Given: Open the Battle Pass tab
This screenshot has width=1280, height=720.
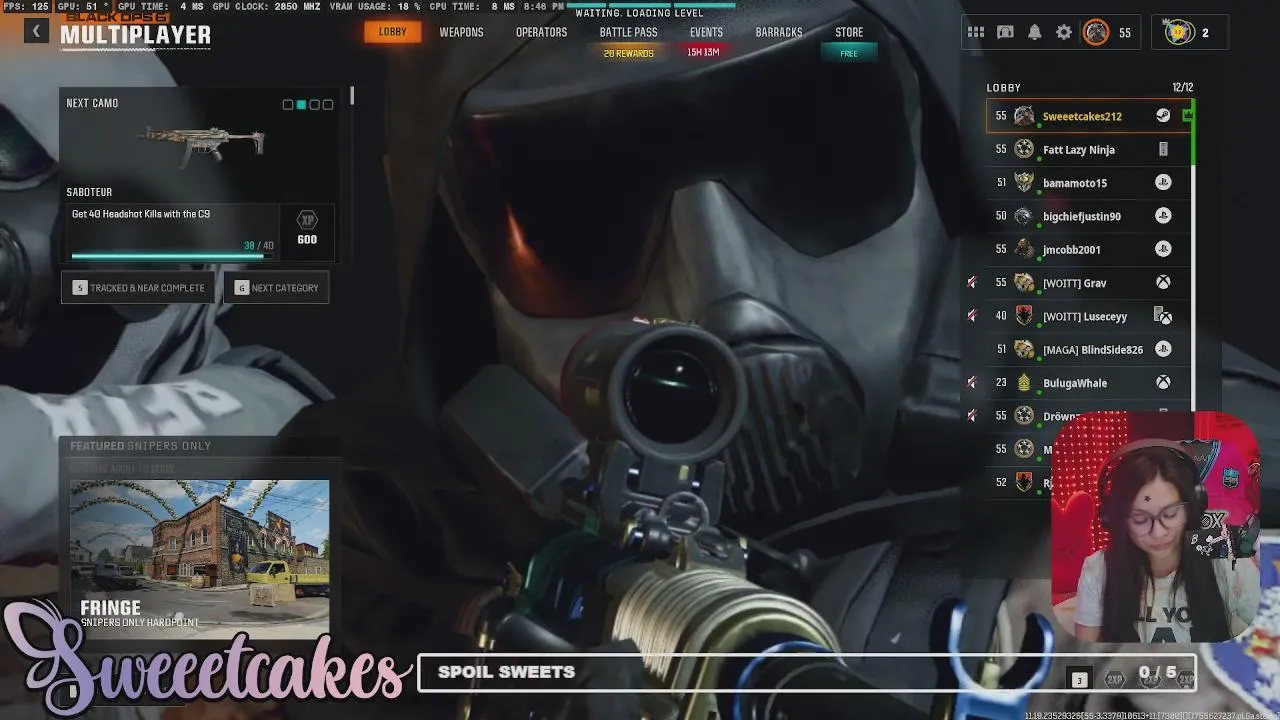Looking at the screenshot, I should coord(629,32).
